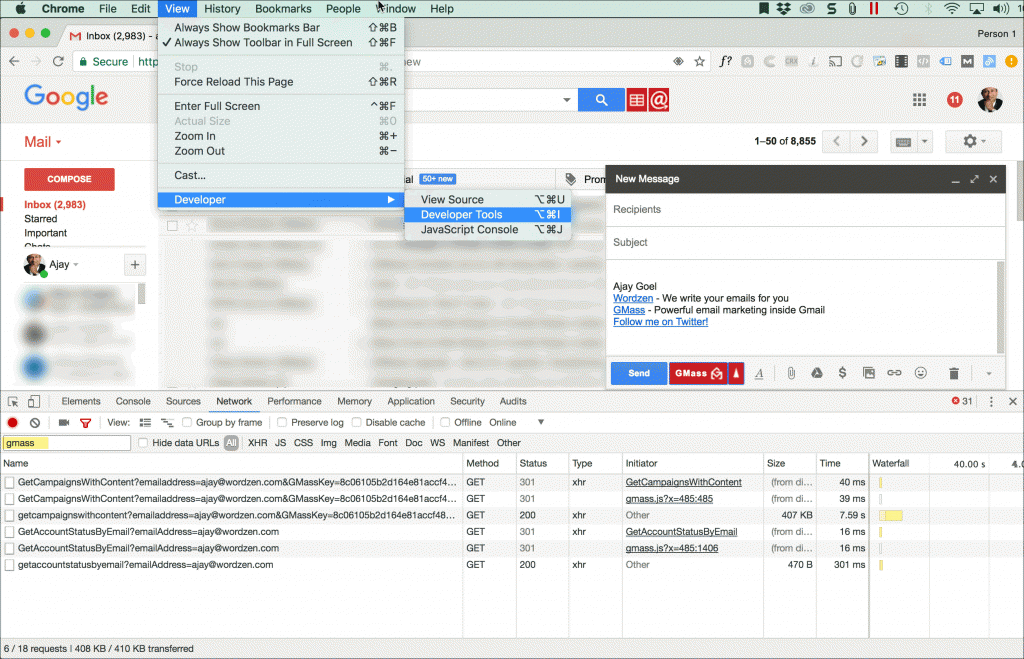Select Developer Tools menu item
This screenshot has height=659, width=1024.
488,214
